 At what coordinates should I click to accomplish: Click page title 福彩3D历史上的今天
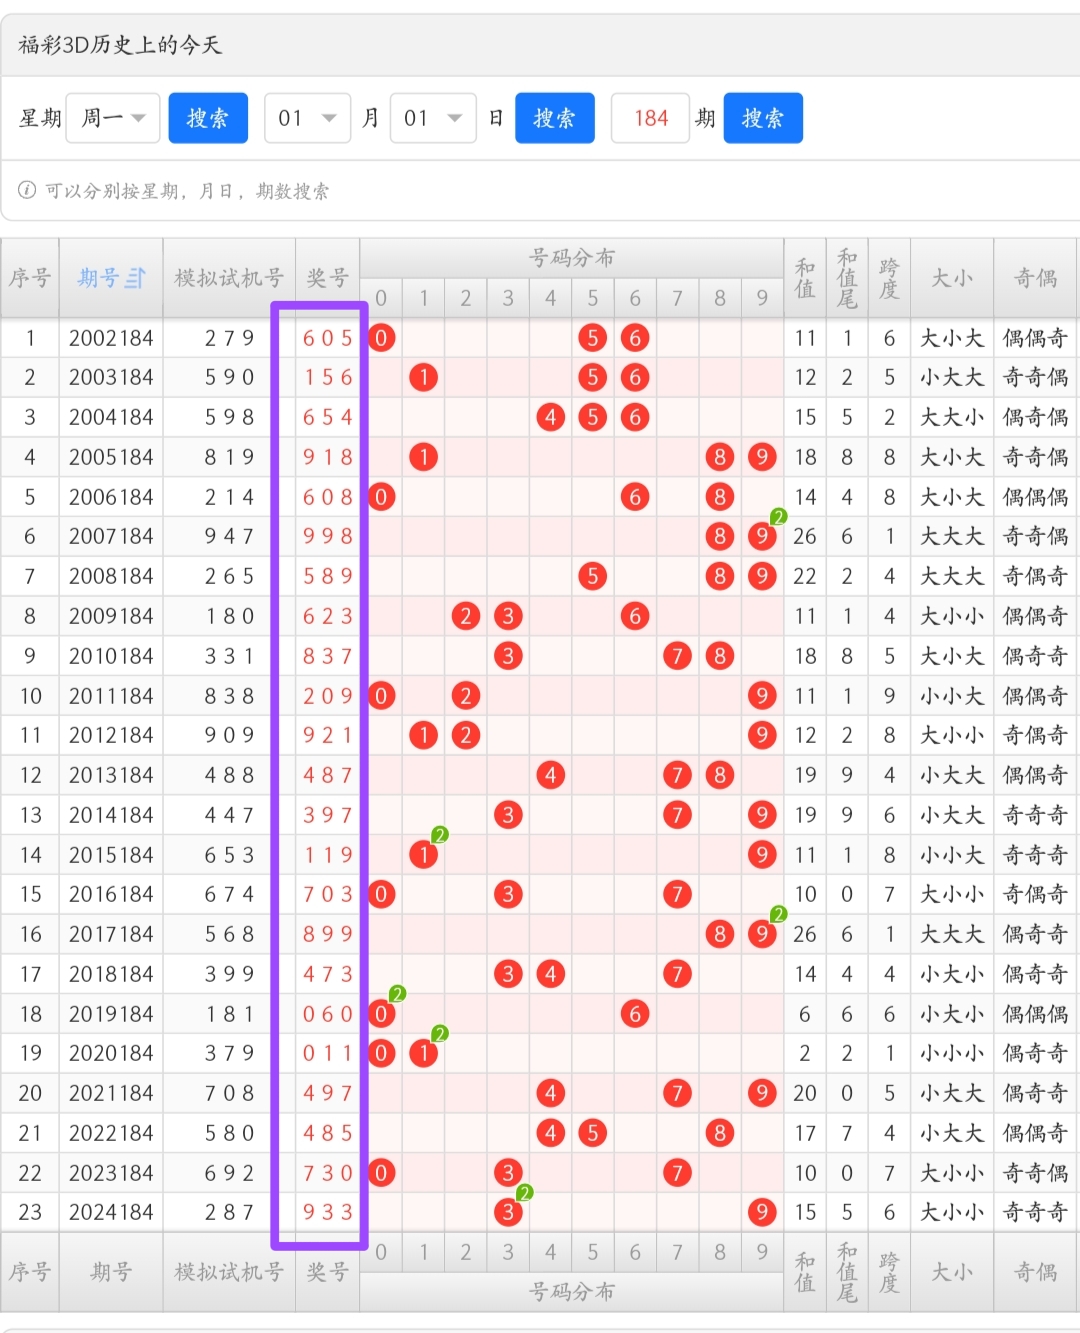[x=120, y=44]
